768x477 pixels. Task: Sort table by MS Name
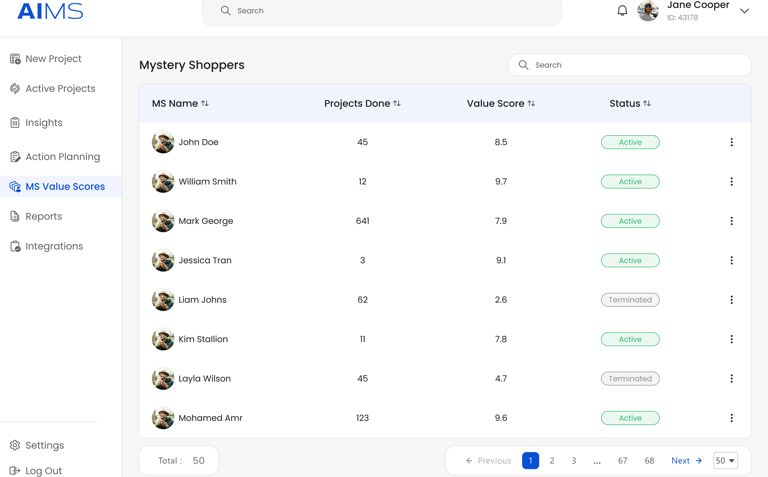click(x=205, y=104)
